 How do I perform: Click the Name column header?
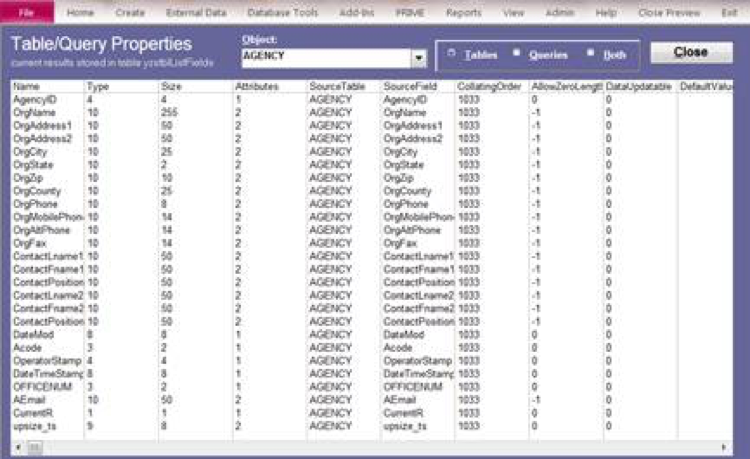pyautogui.click(x=47, y=89)
